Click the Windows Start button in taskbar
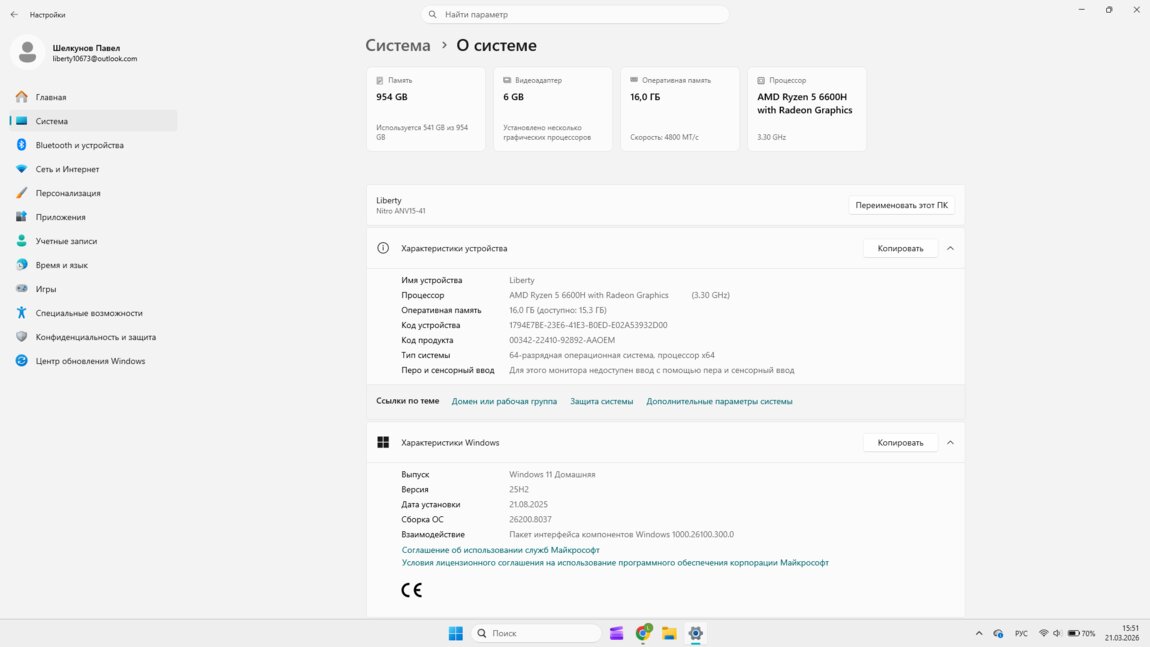 [456, 633]
